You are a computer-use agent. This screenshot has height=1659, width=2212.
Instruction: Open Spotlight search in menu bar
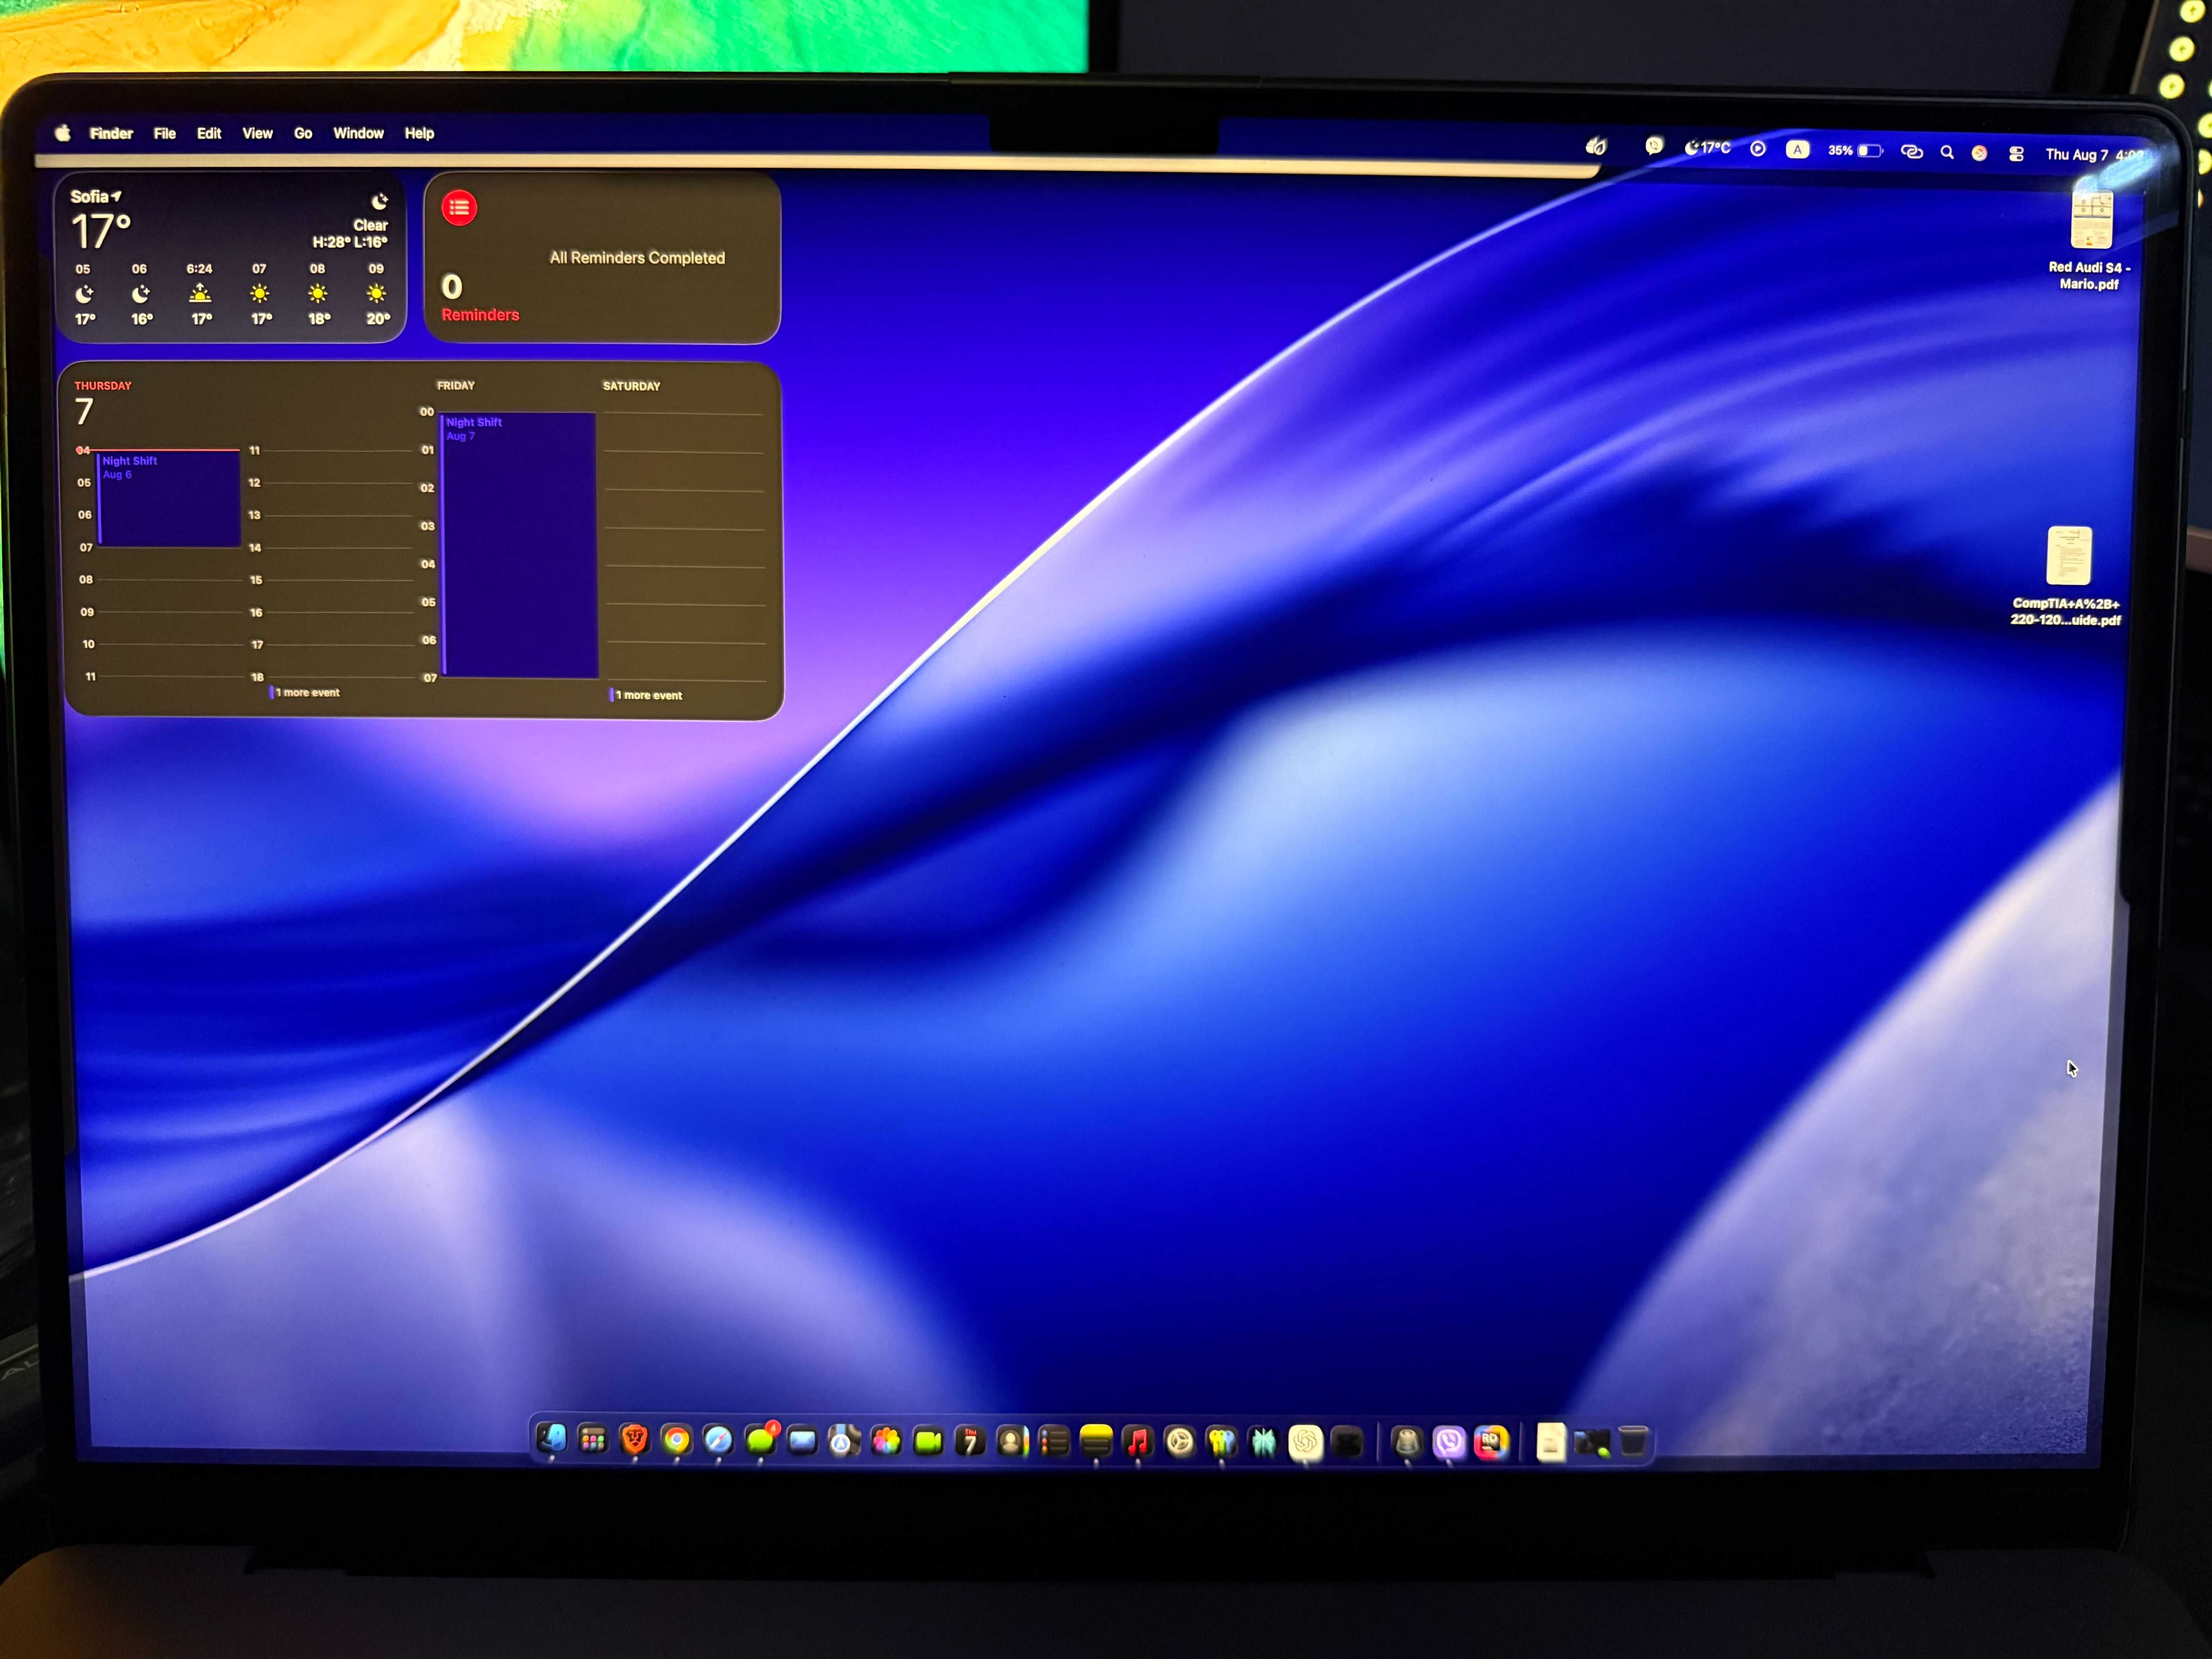click(1947, 153)
